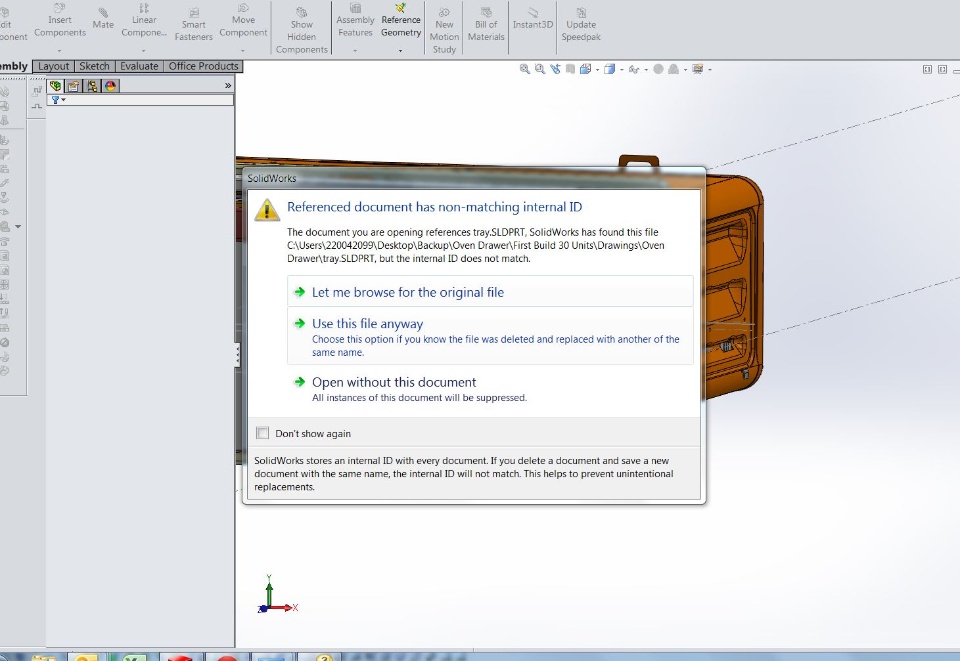960x661 pixels.
Task: Expand the Reference Geometry dropdown arrow
Action: (400, 51)
